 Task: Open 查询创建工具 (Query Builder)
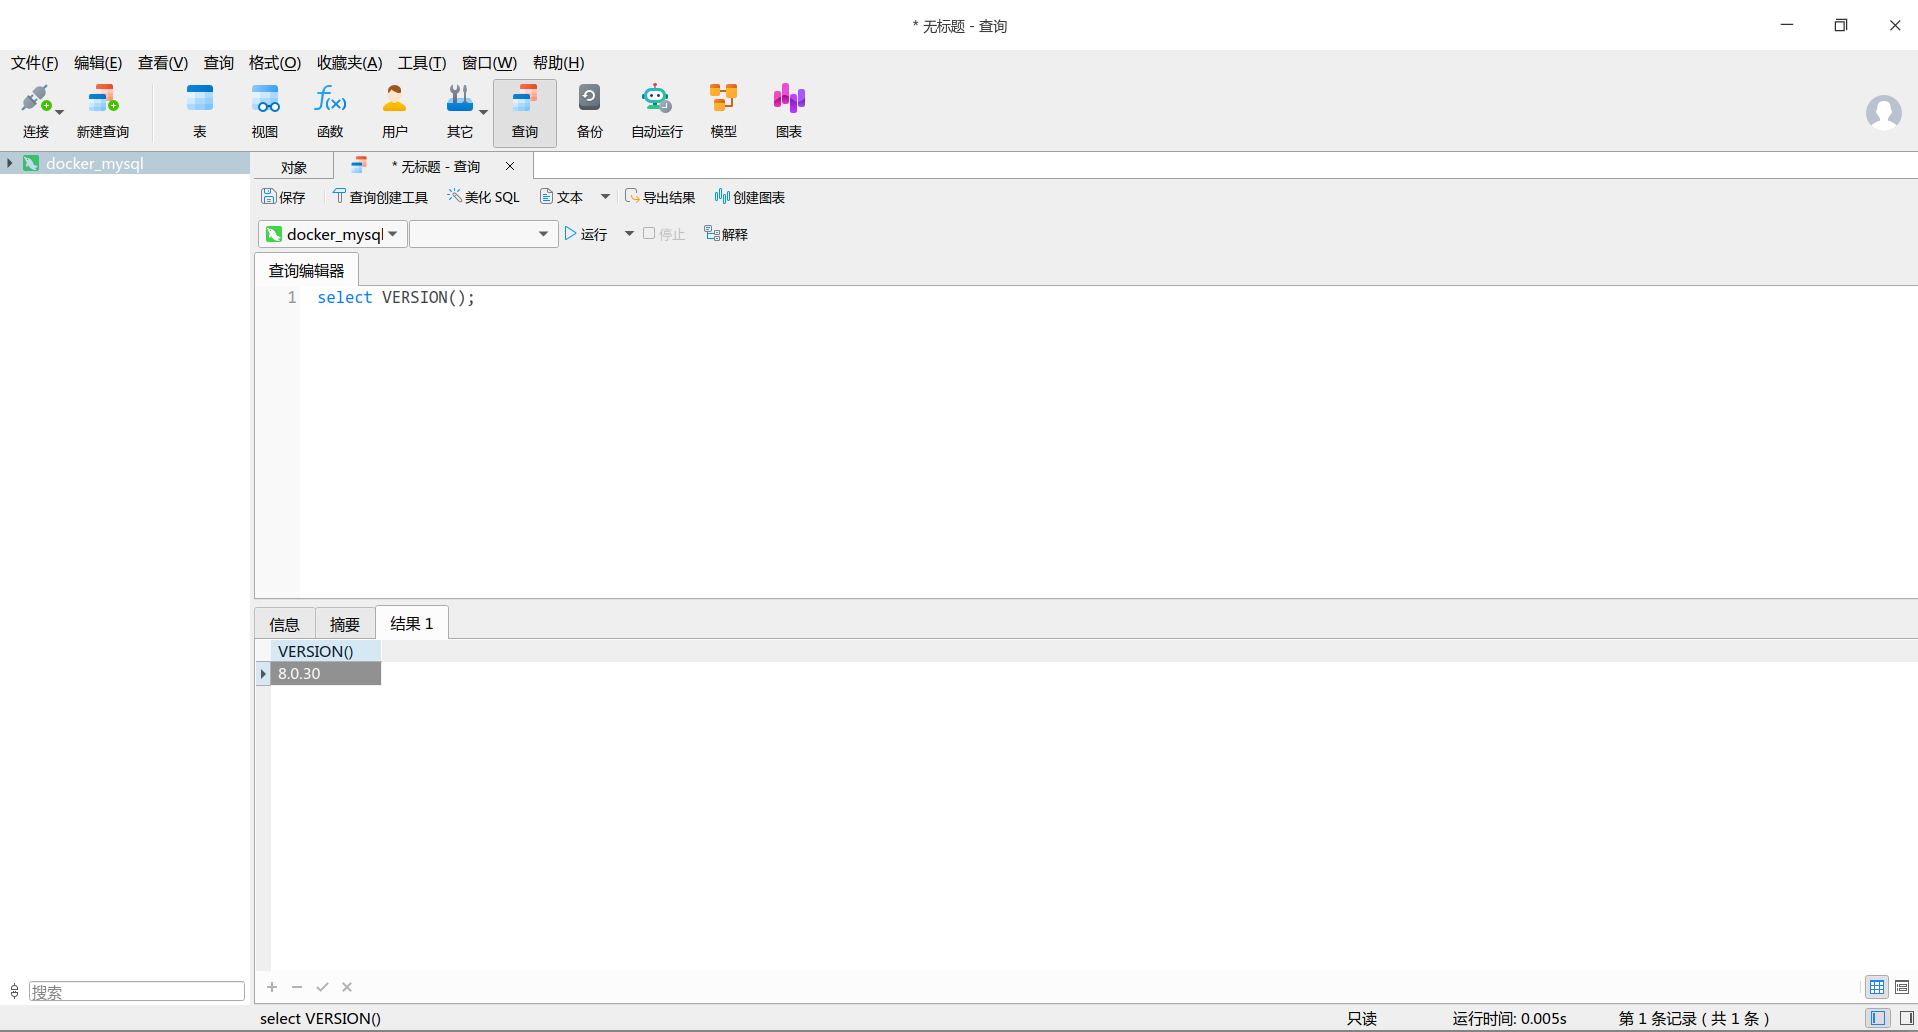(380, 197)
